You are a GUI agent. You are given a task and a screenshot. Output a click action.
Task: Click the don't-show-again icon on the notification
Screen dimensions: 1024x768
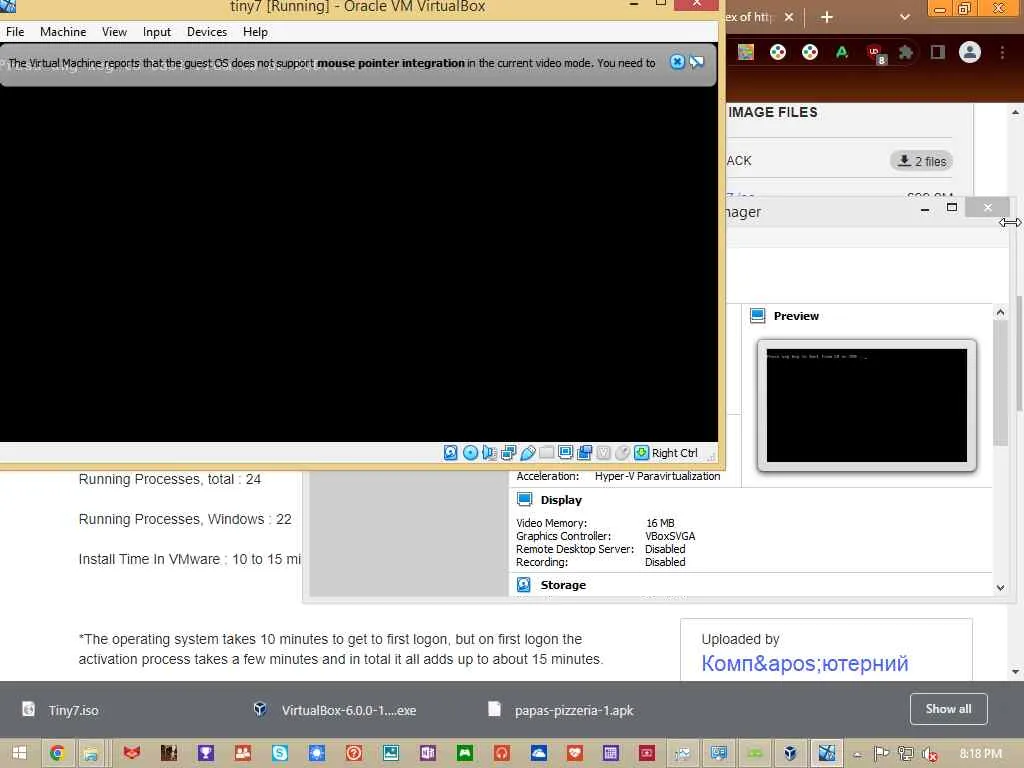point(697,62)
